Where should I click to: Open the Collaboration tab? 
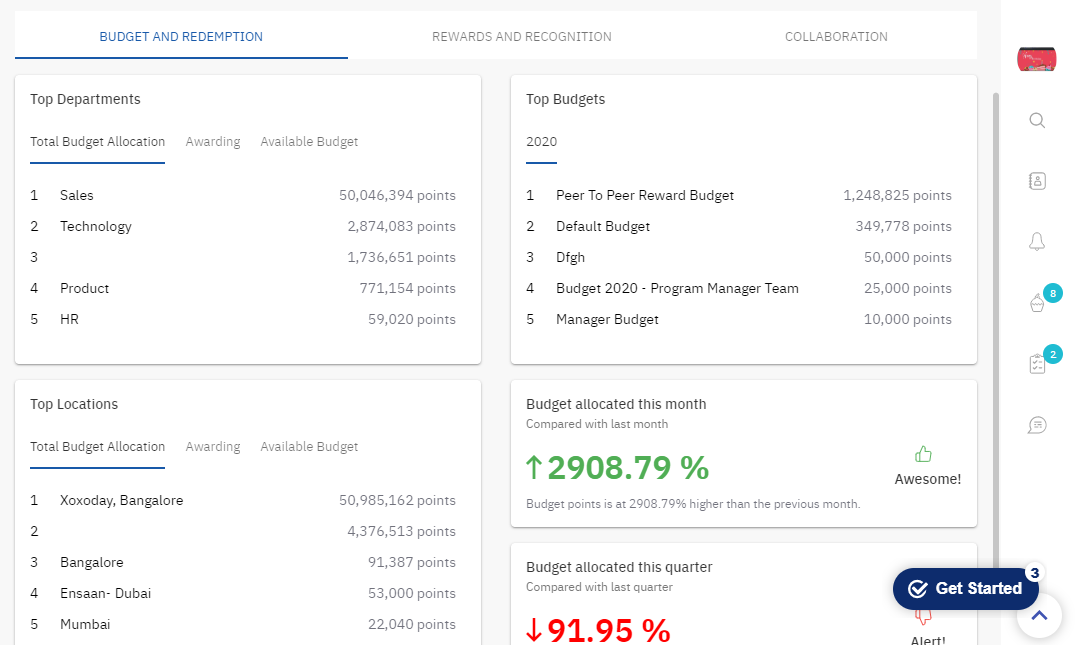836,36
